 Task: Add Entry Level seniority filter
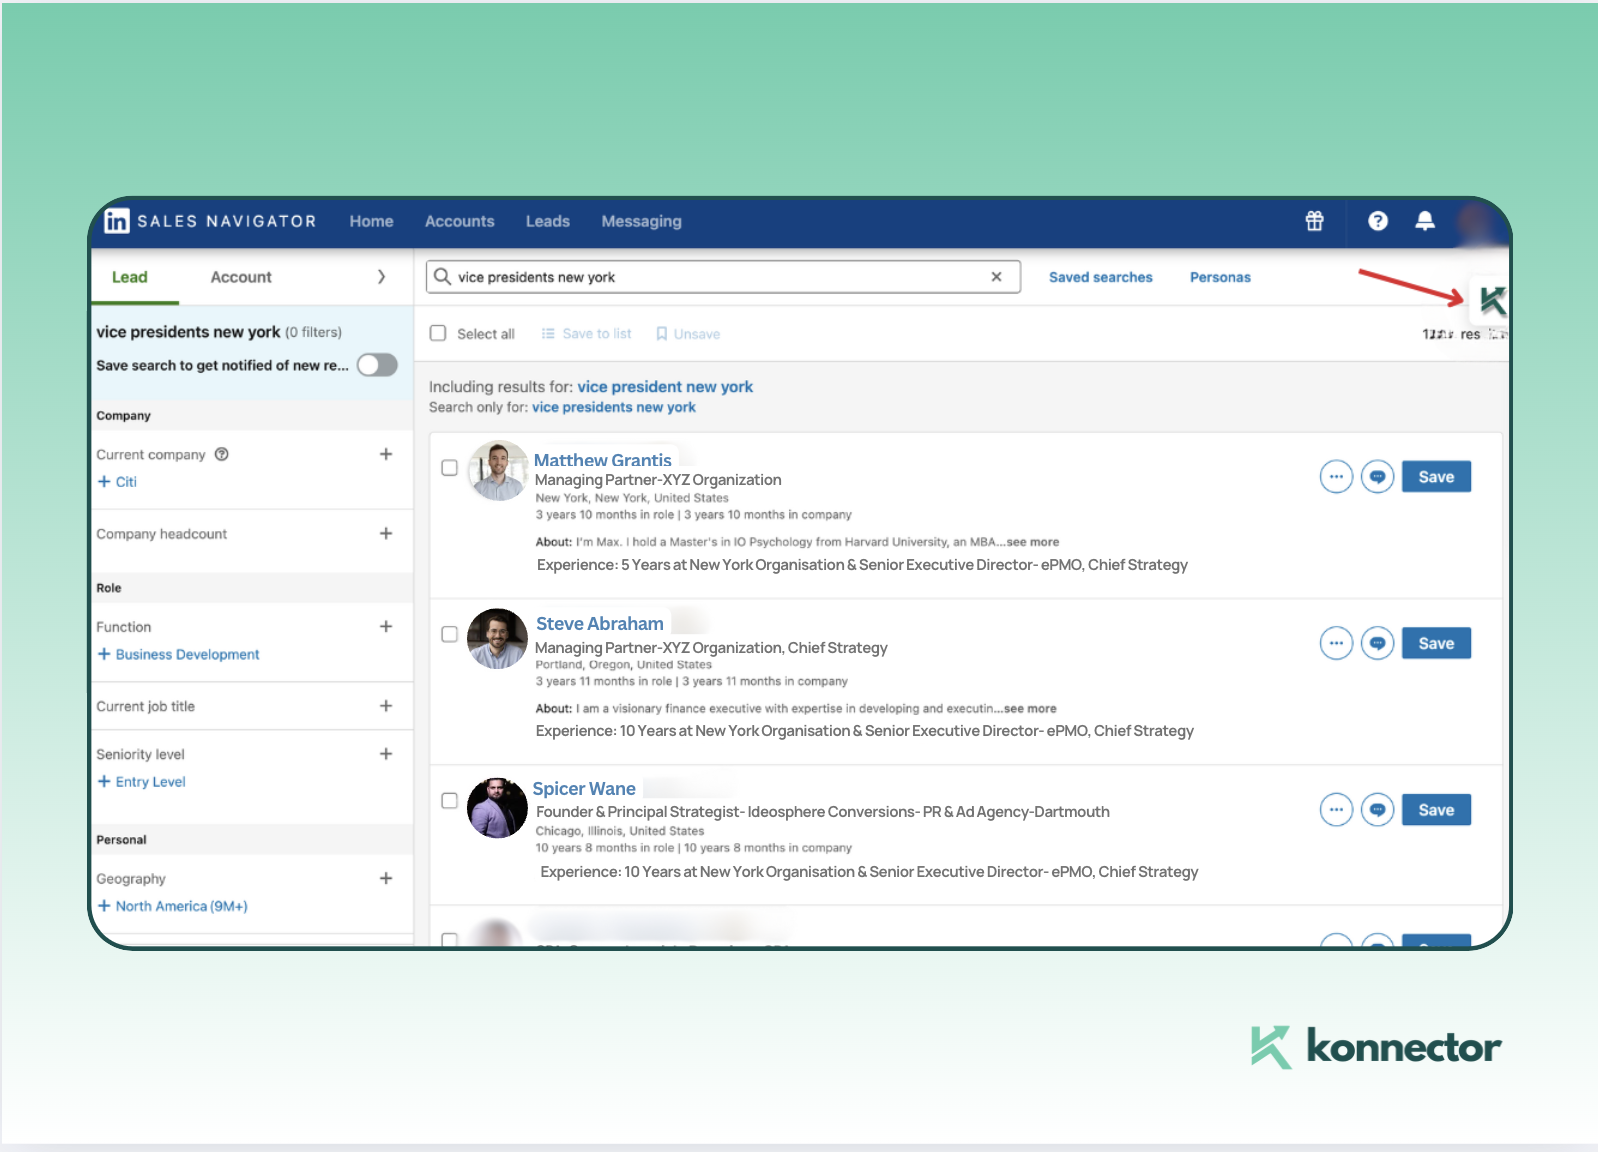coord(141,782)
